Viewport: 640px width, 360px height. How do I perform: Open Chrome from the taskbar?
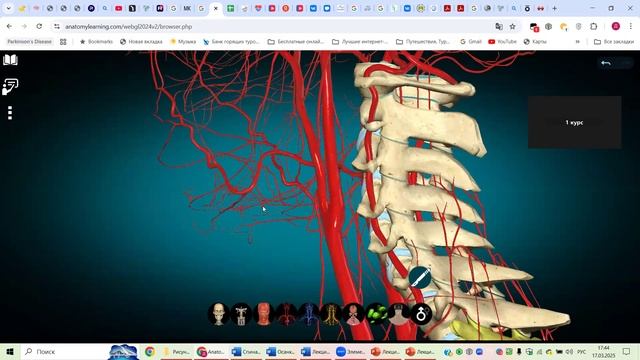click(150, 351)
